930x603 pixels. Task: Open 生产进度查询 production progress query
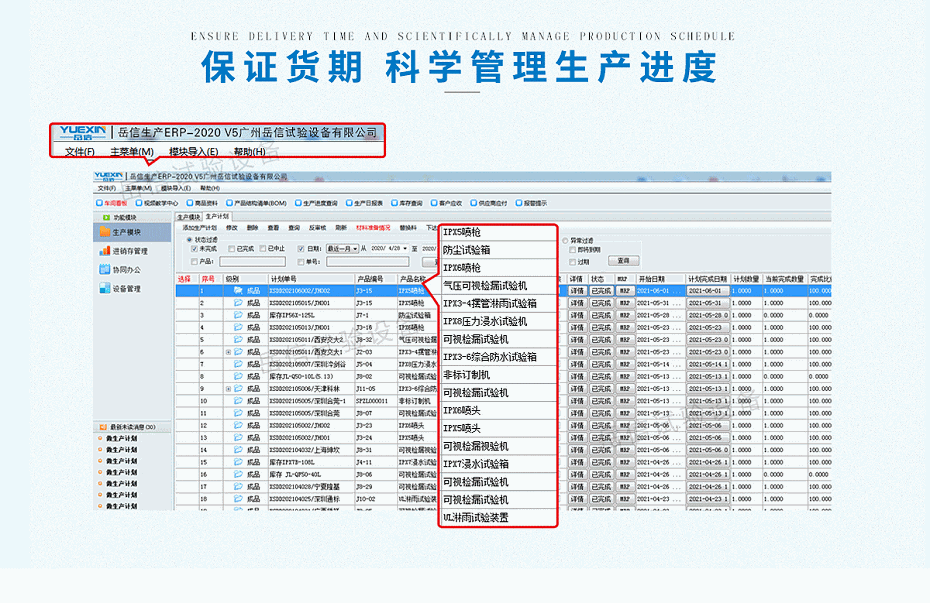pyautogui.click(x=322, y=200)
